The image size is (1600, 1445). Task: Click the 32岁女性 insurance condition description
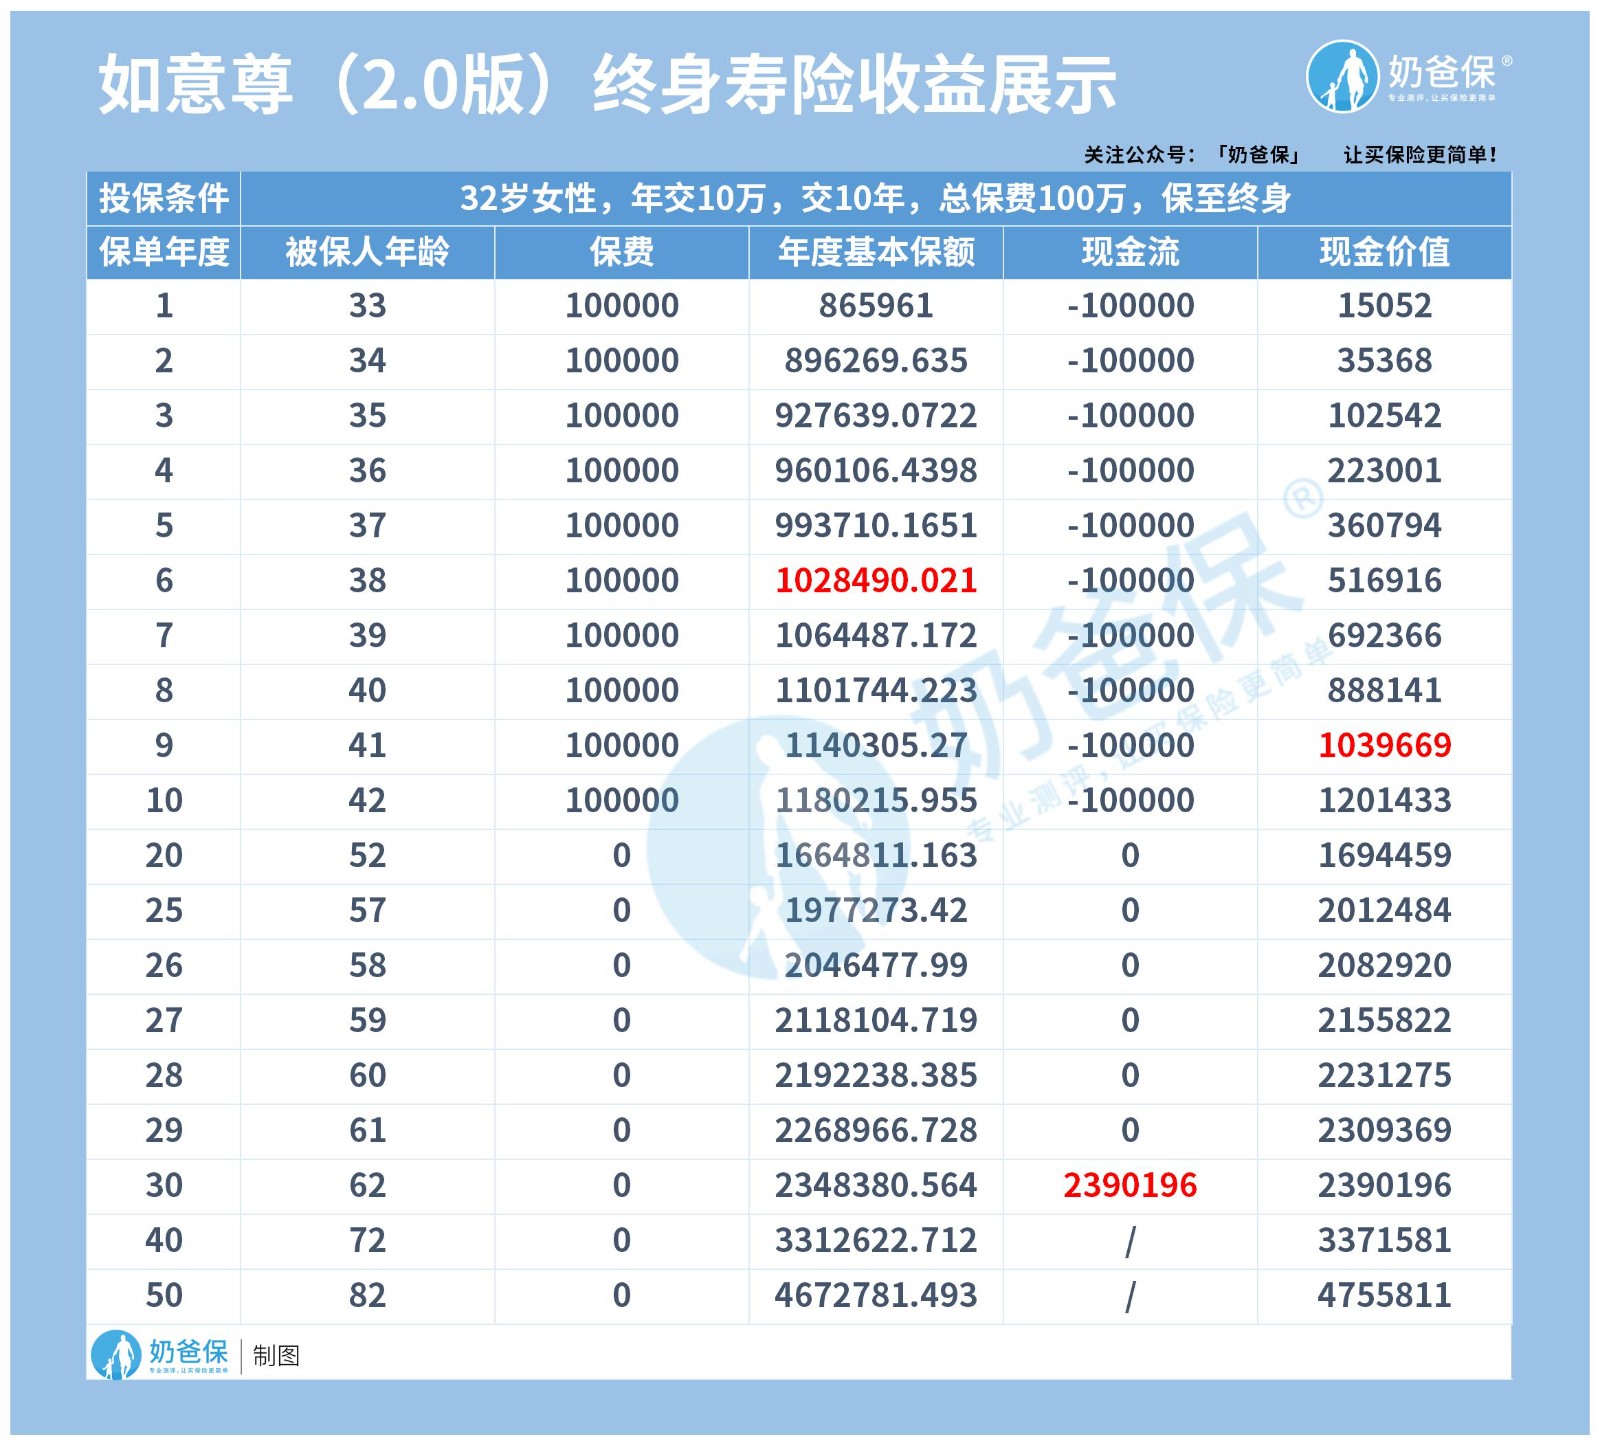coord(875,198)
